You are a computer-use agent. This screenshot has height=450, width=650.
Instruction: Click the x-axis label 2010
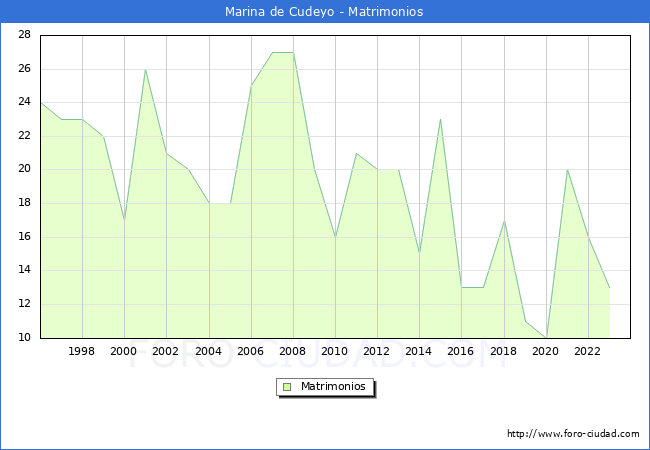335,351
